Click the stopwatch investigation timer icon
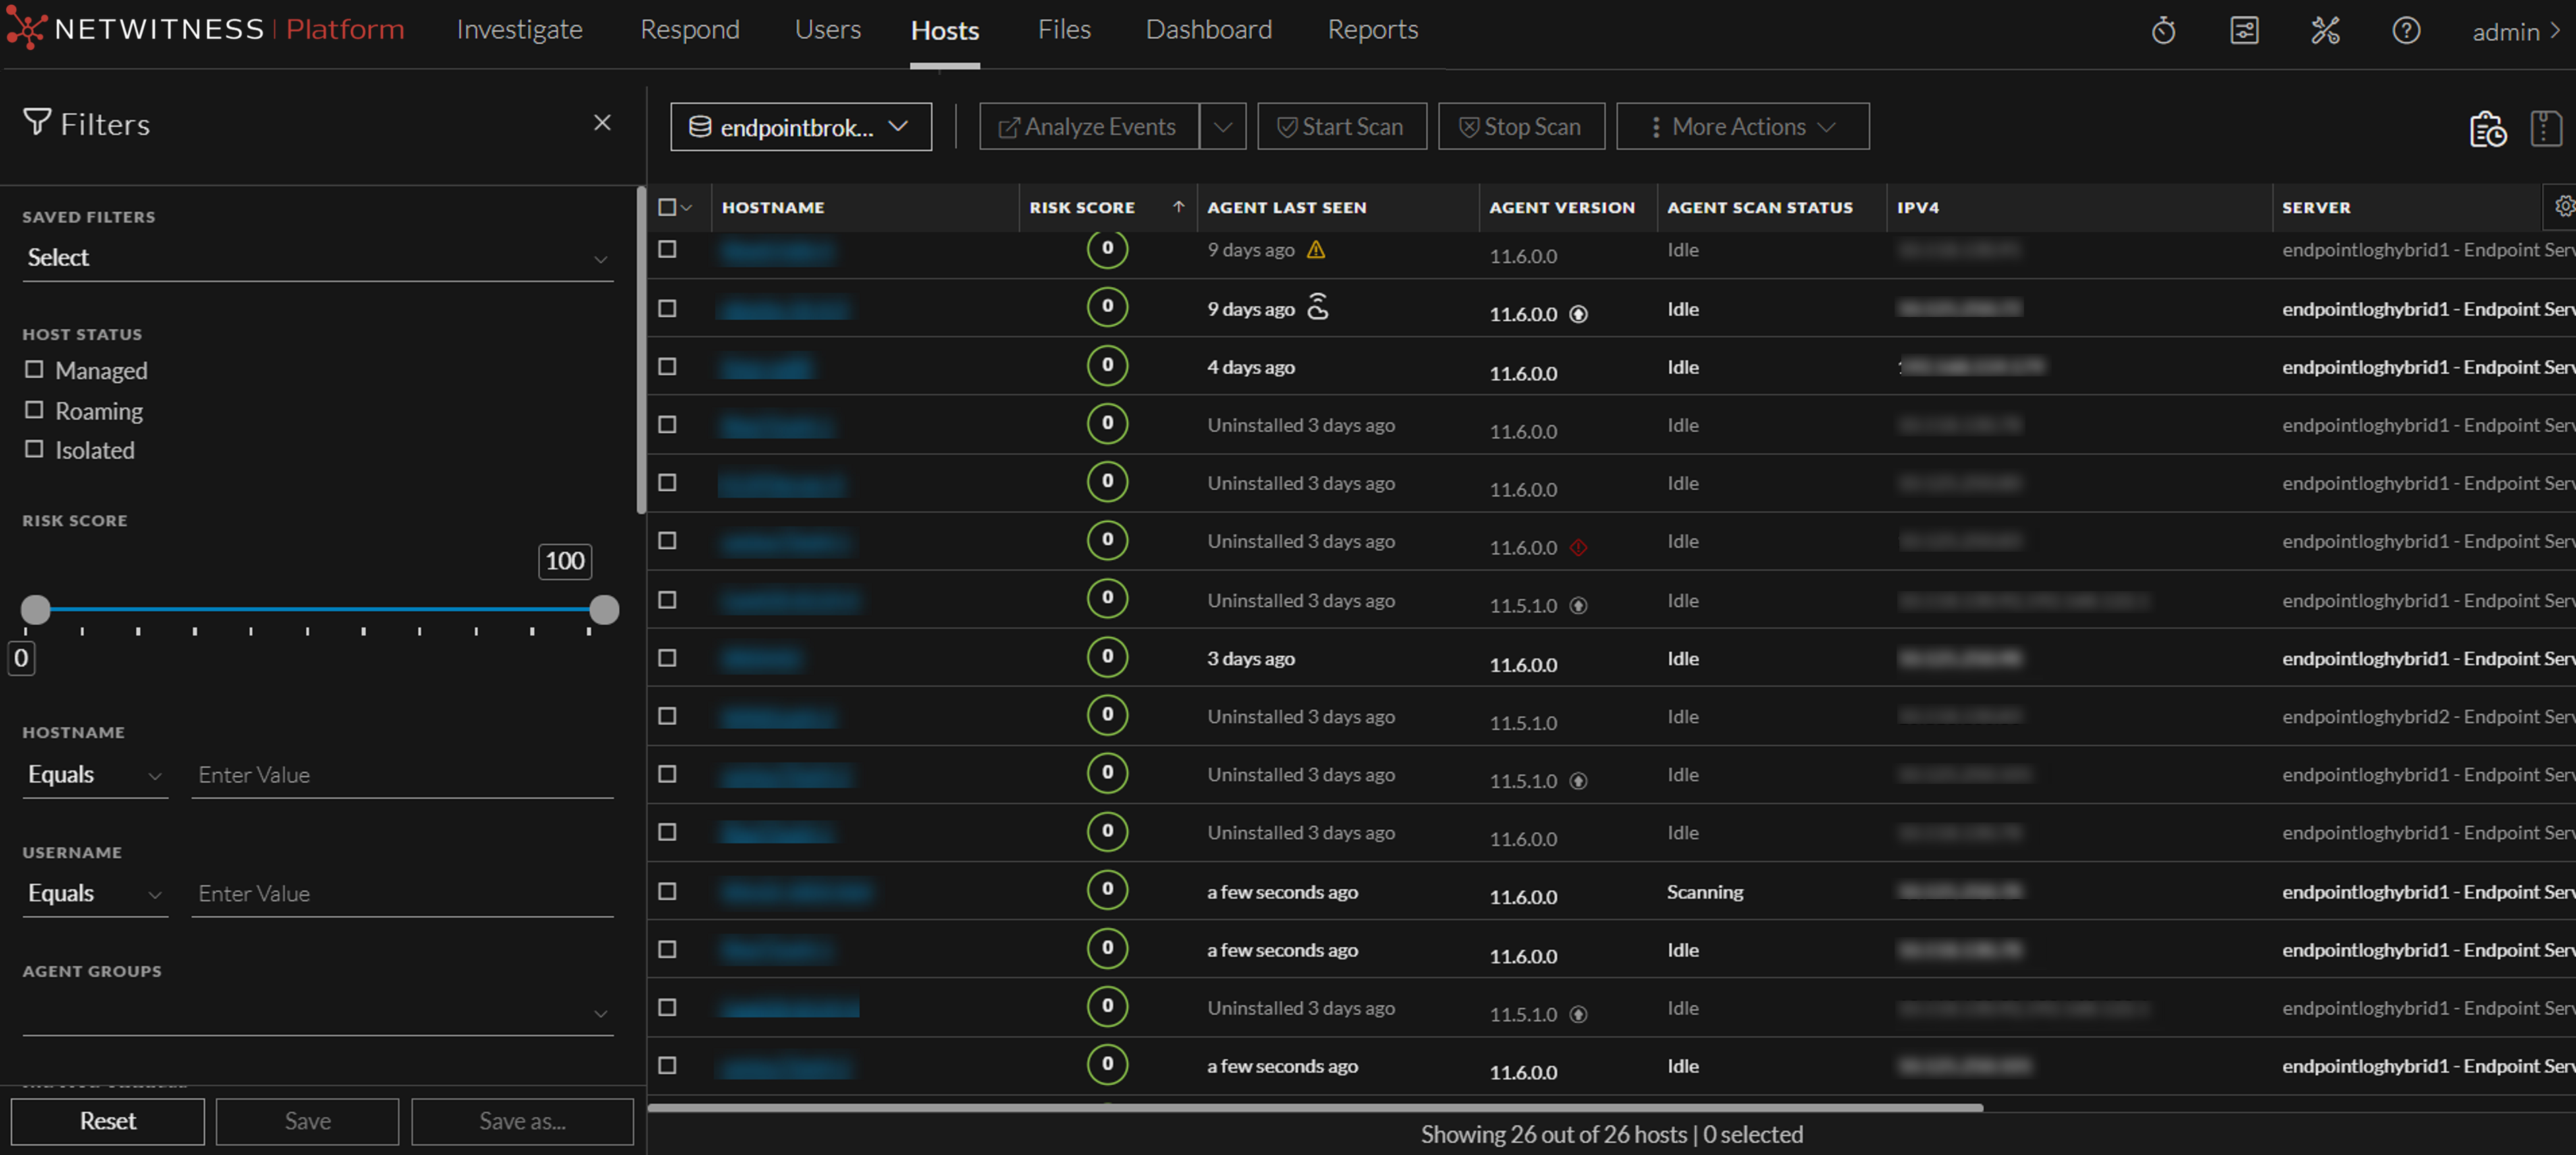 click(2163, 30)
